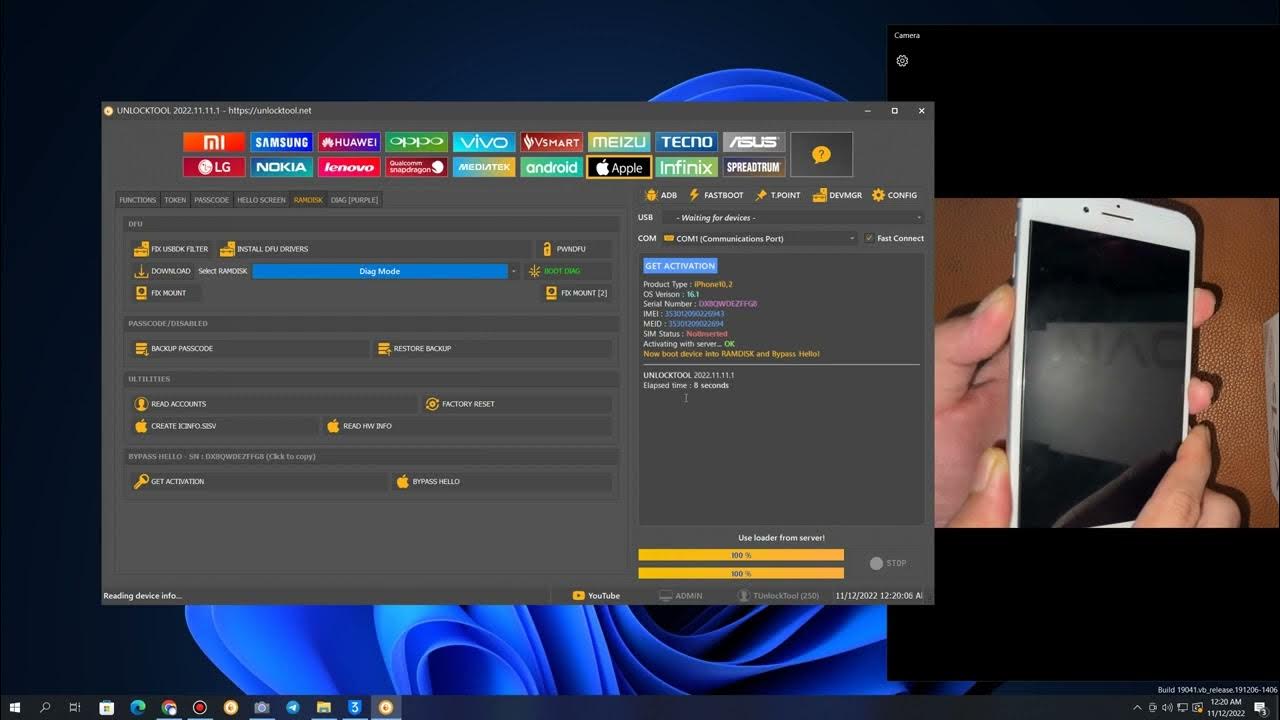
Task: Select the vivo brand tile
Action: (x=484, y=142)
